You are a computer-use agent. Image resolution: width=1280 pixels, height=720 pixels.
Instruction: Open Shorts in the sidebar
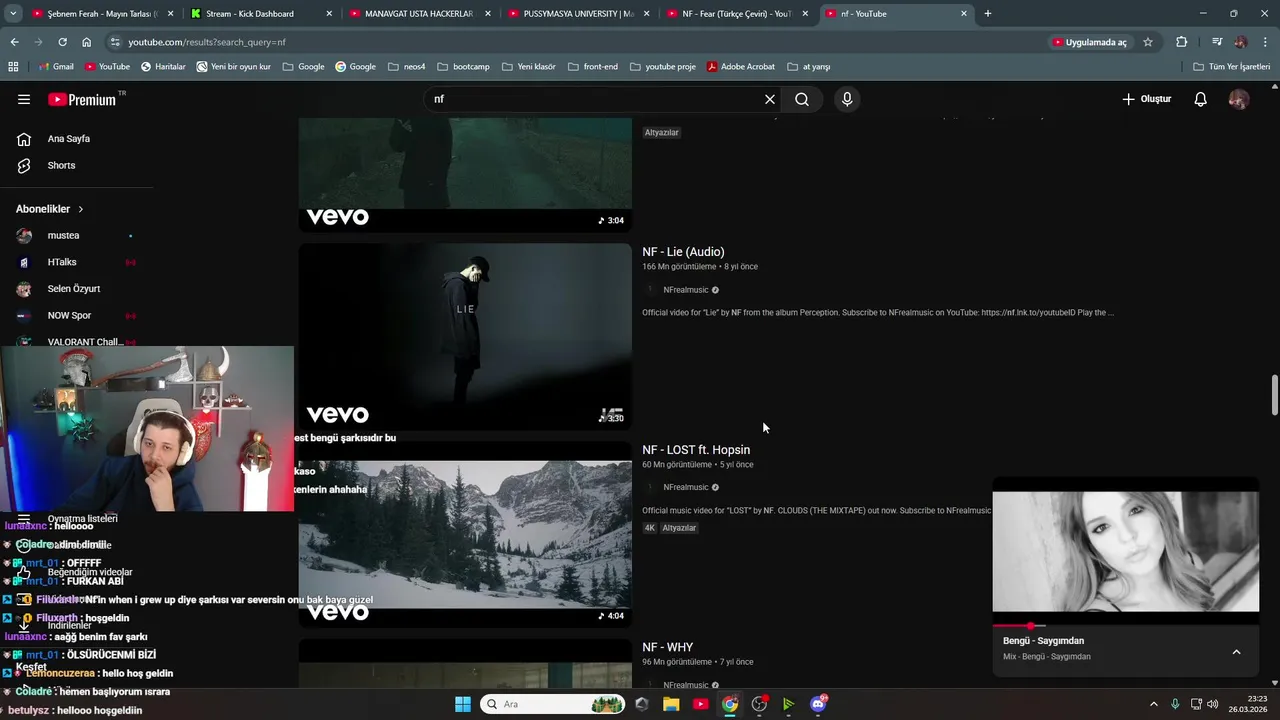61,165
